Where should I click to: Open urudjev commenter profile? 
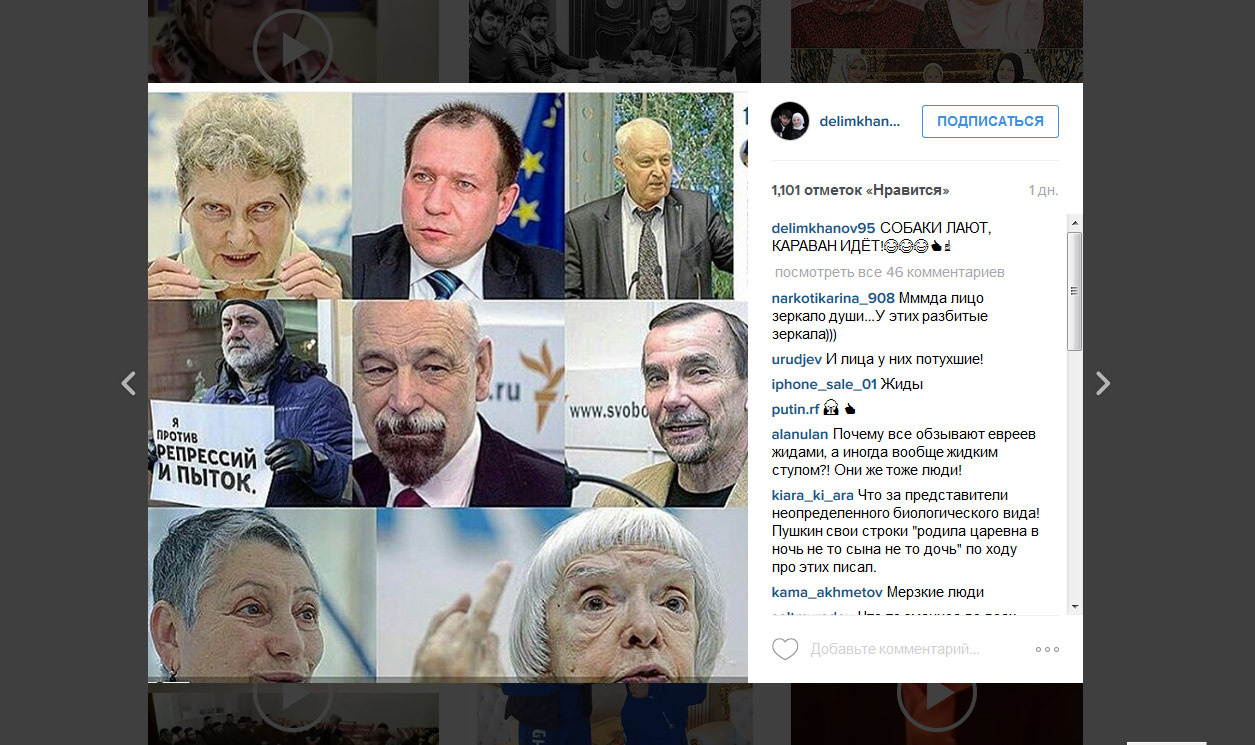click(797, 359)
